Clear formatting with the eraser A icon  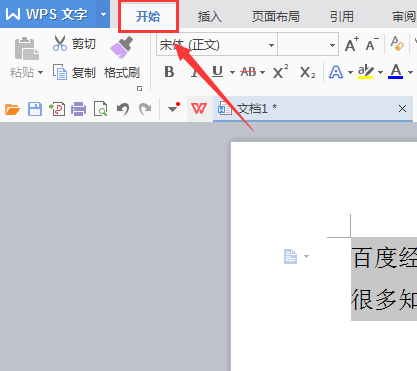tap(397, 44)
